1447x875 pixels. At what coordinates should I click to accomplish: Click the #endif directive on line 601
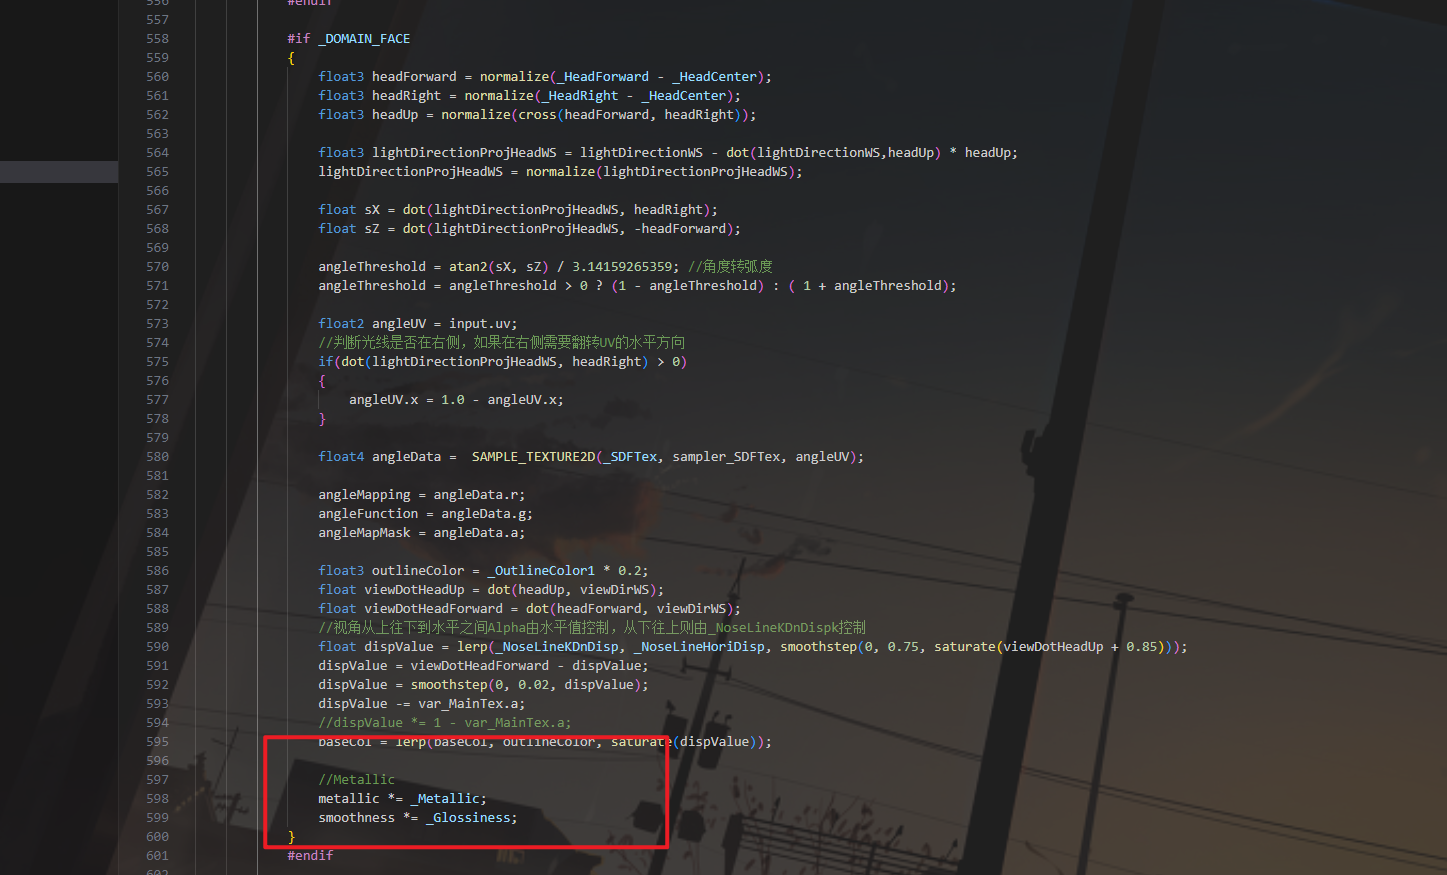pos(310,856)
